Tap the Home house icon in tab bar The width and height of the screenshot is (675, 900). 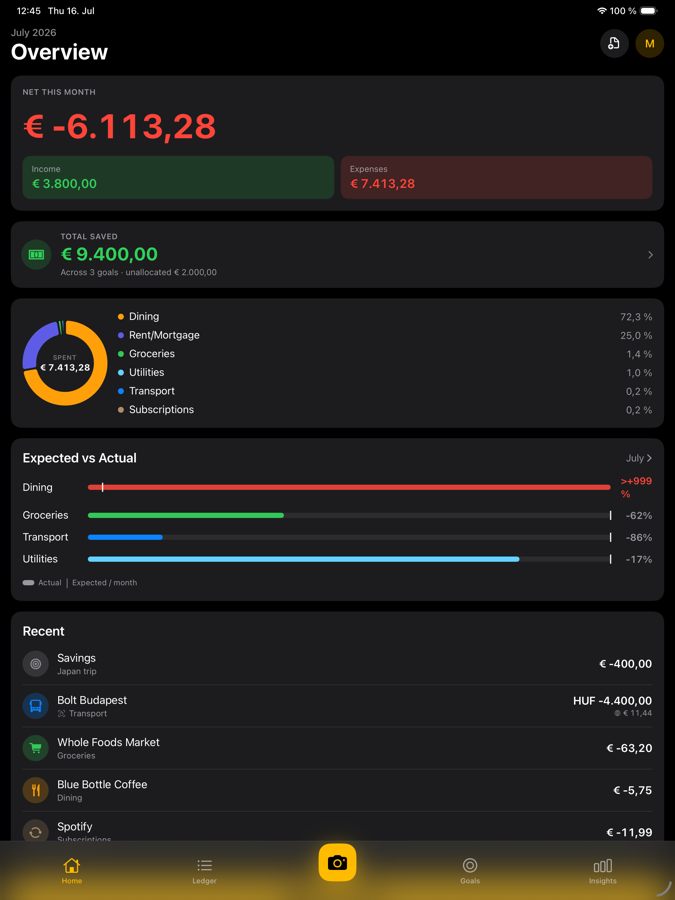[72, 865]
